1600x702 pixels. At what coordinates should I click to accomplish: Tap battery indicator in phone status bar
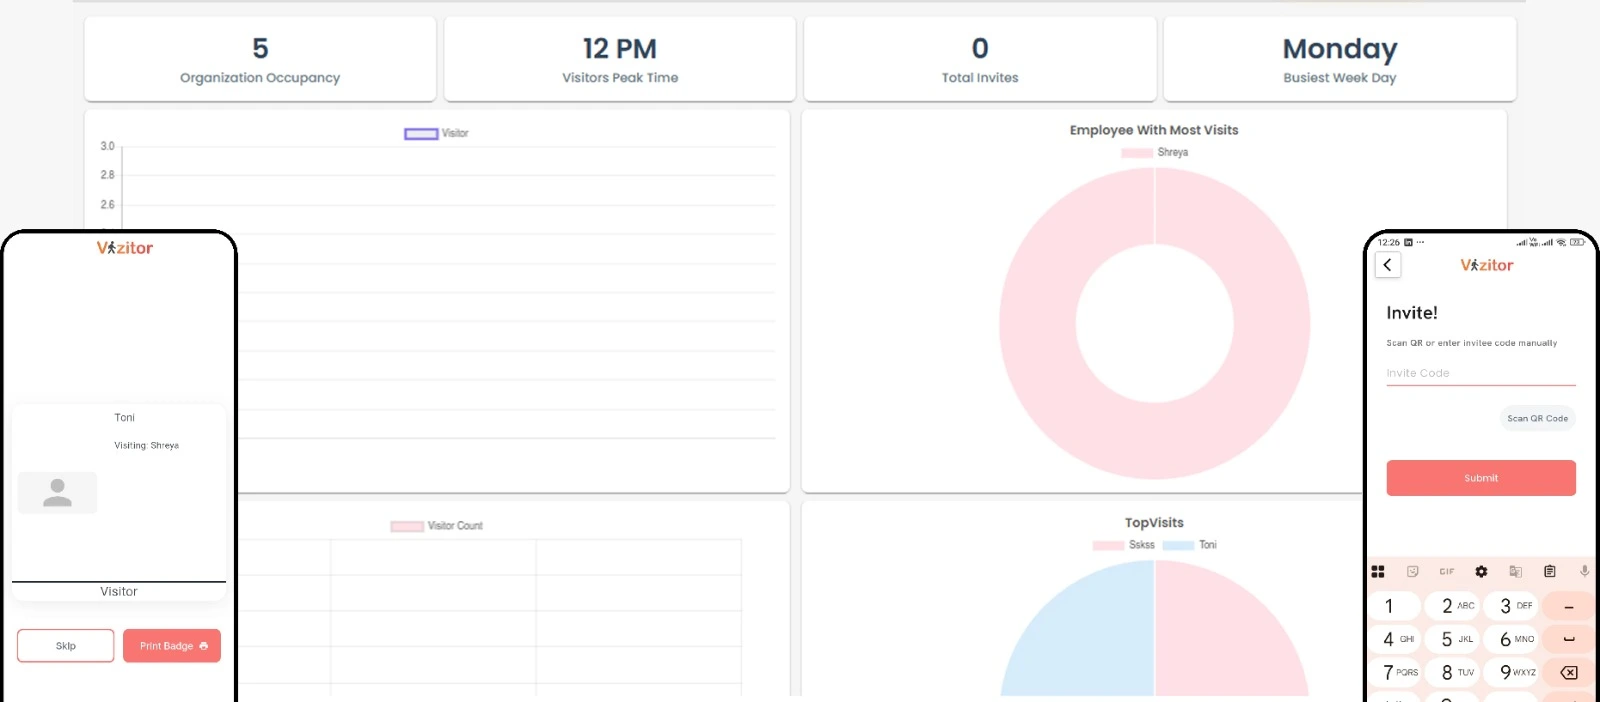tap(1577, 242)
